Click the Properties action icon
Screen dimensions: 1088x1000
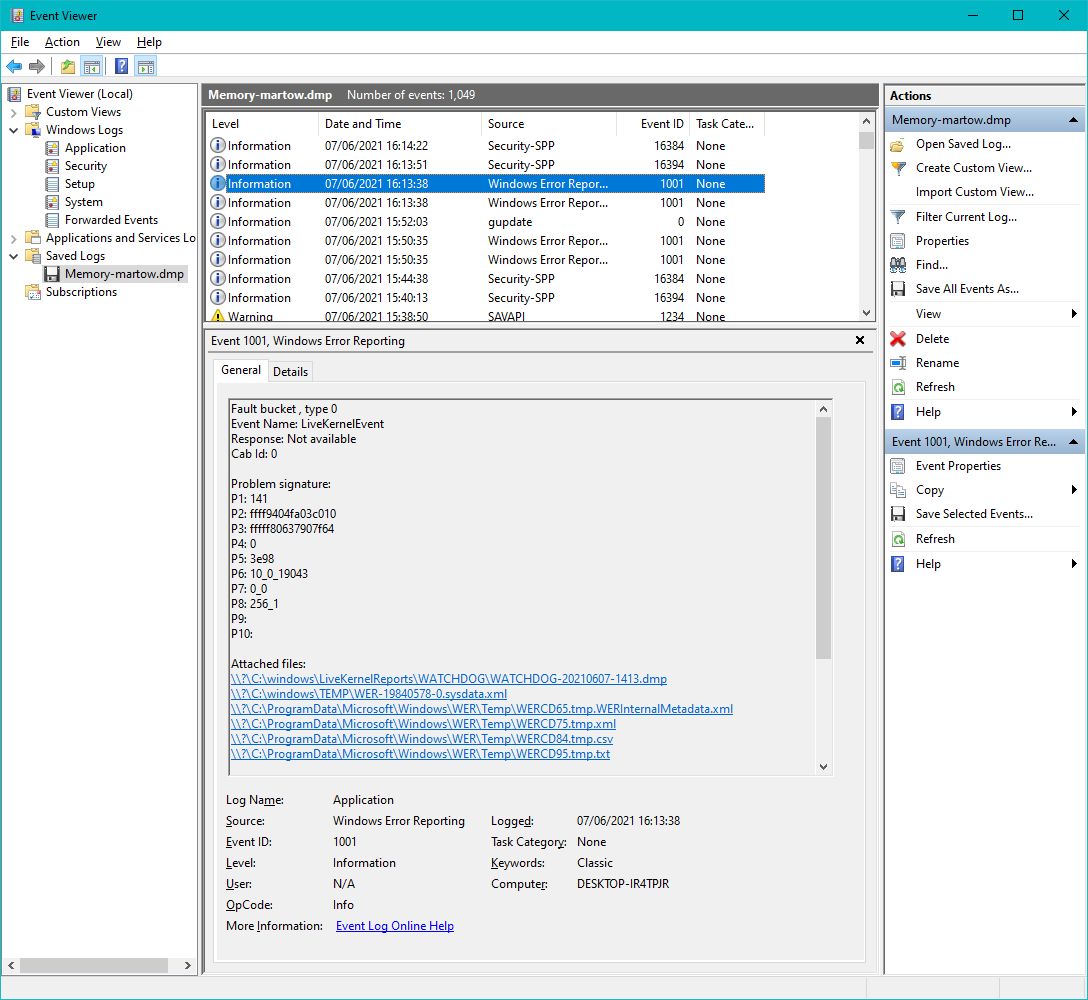coord(898,241)
